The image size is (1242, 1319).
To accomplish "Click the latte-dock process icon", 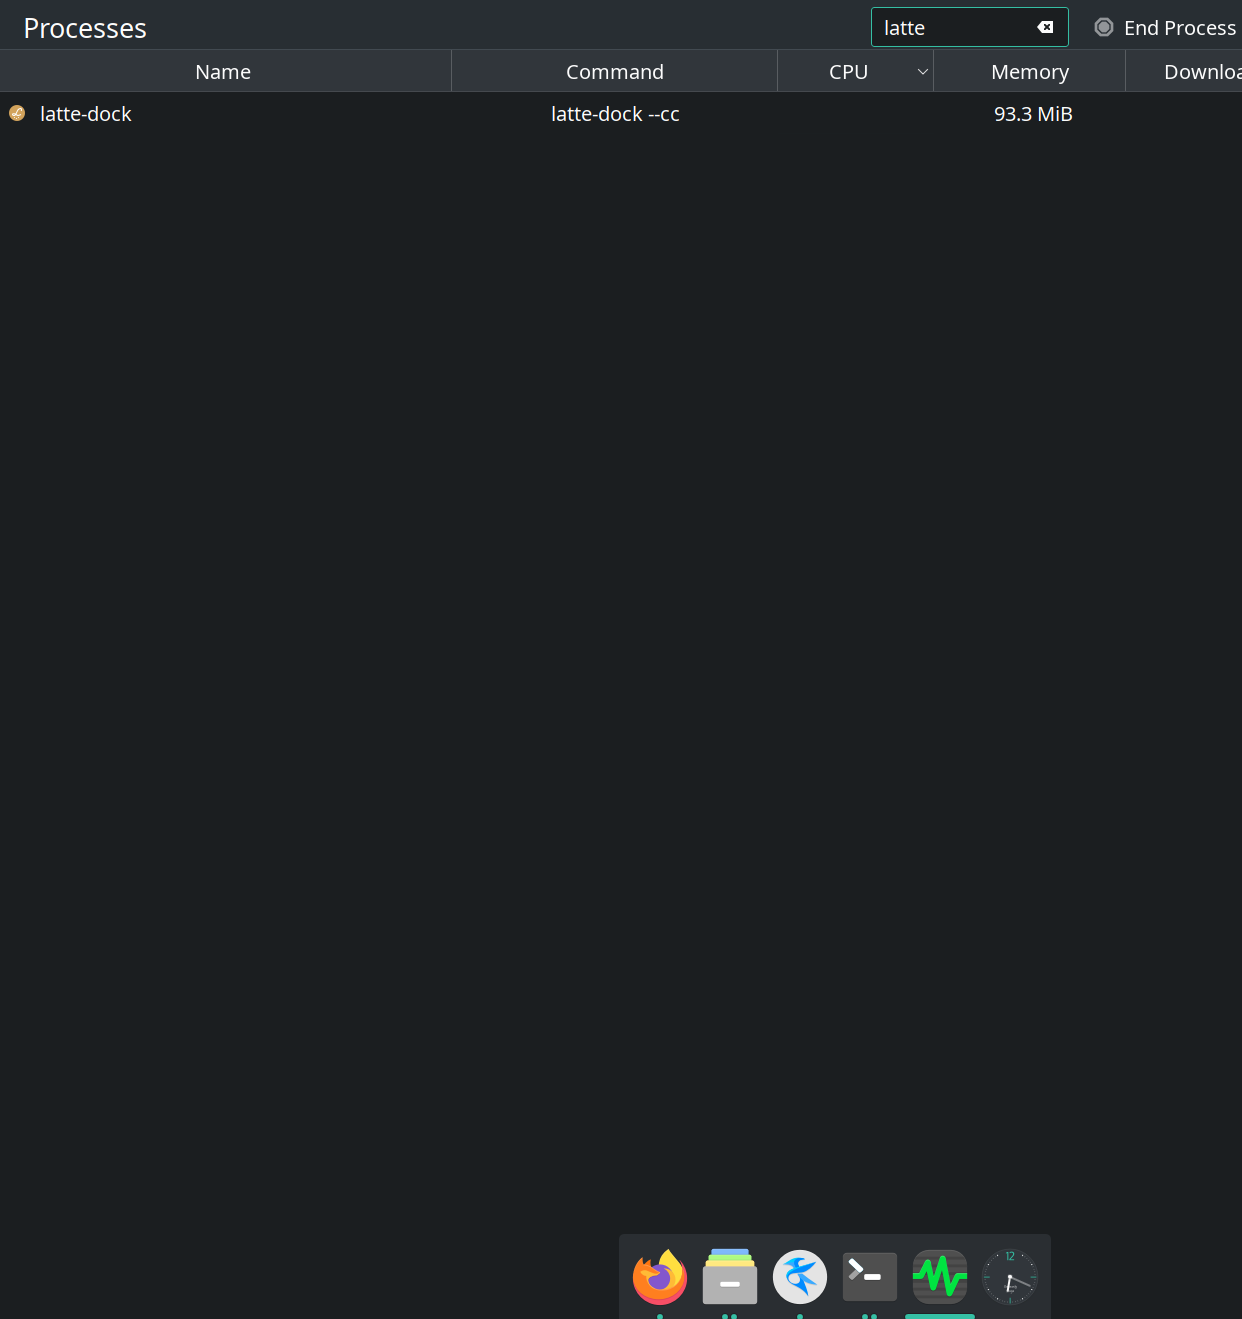I will [17, 114].
